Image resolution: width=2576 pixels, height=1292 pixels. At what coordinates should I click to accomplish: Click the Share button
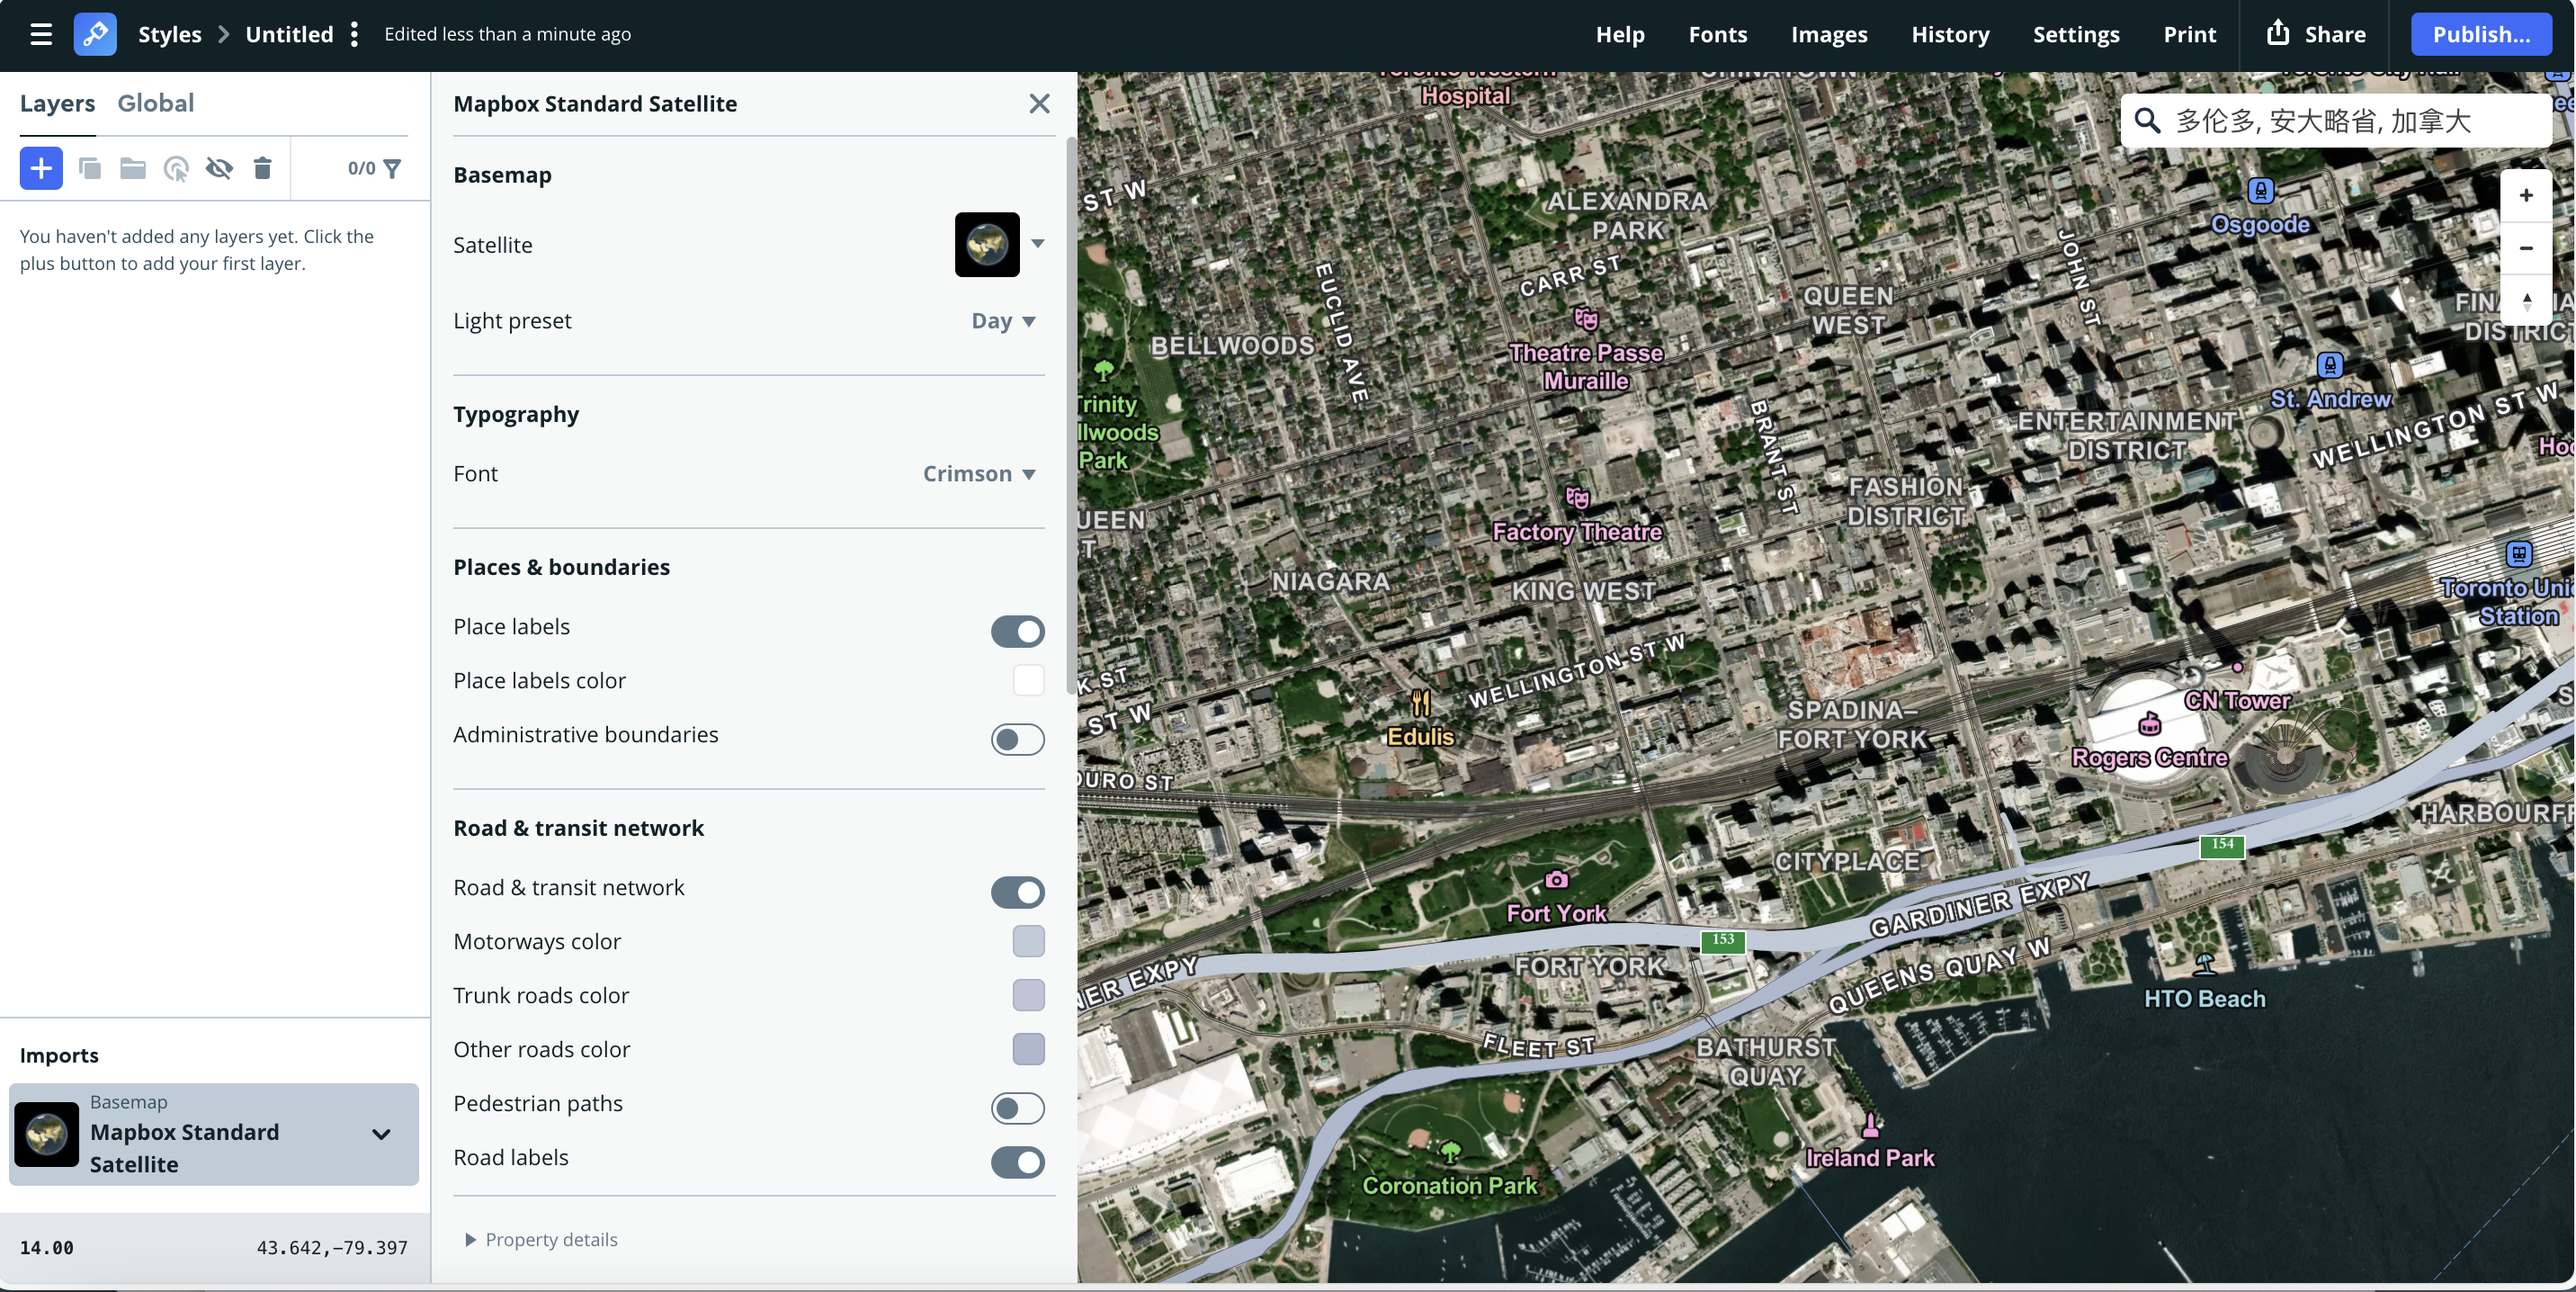[2316, 34]
